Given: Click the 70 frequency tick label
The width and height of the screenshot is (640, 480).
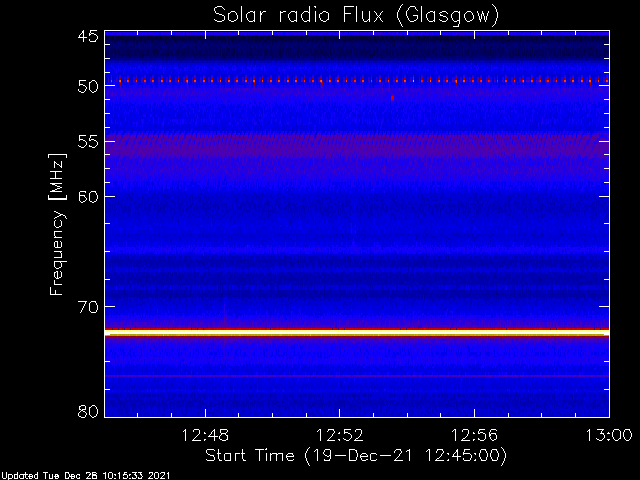Looking at the screenshot, I should [x=88, y=307].
